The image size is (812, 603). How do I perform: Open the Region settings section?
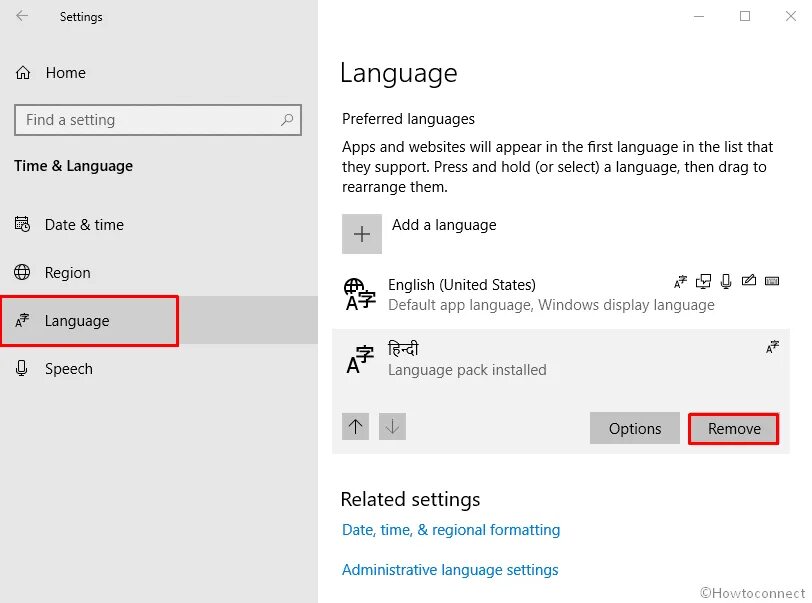[67, 273]
